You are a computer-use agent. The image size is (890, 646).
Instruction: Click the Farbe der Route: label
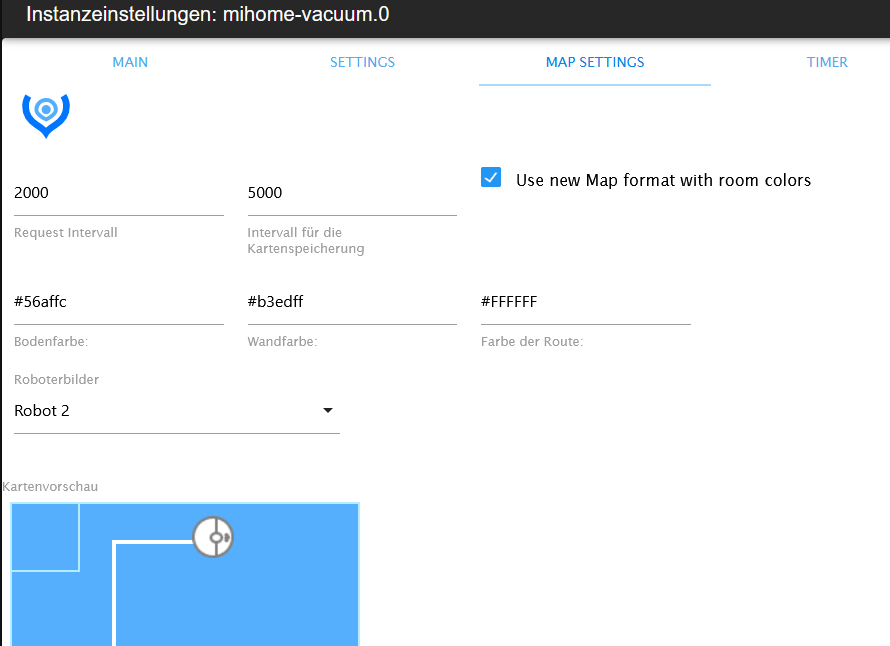pos(532,342)
